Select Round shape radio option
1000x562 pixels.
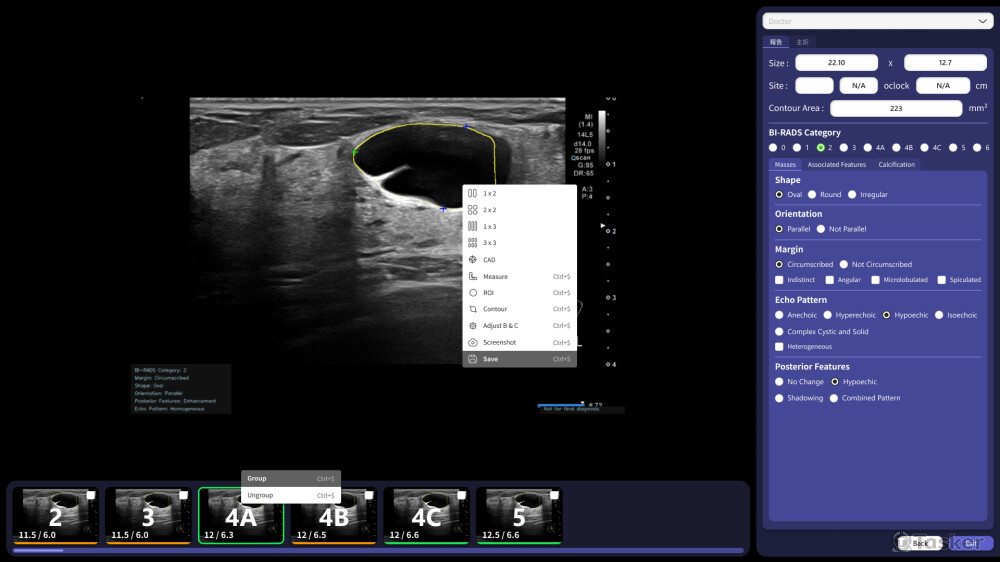(x=812, y=194)
